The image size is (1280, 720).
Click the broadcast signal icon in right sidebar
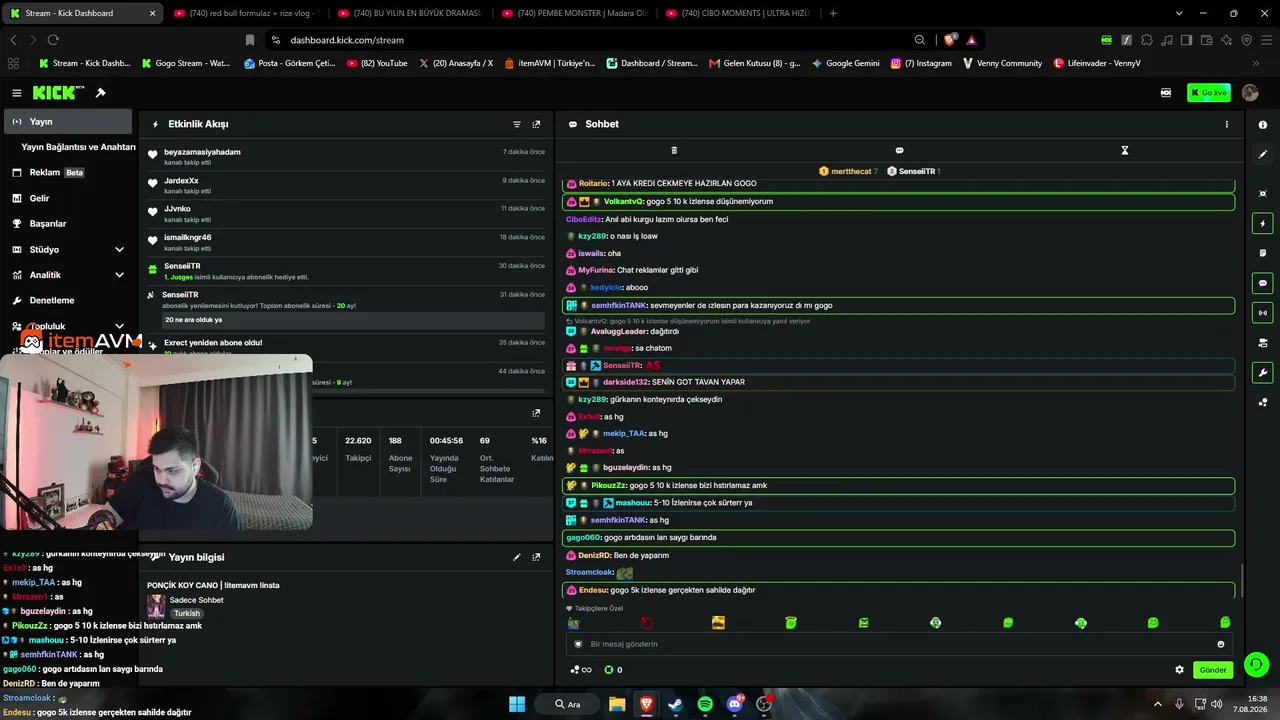tap(1263, 313)
